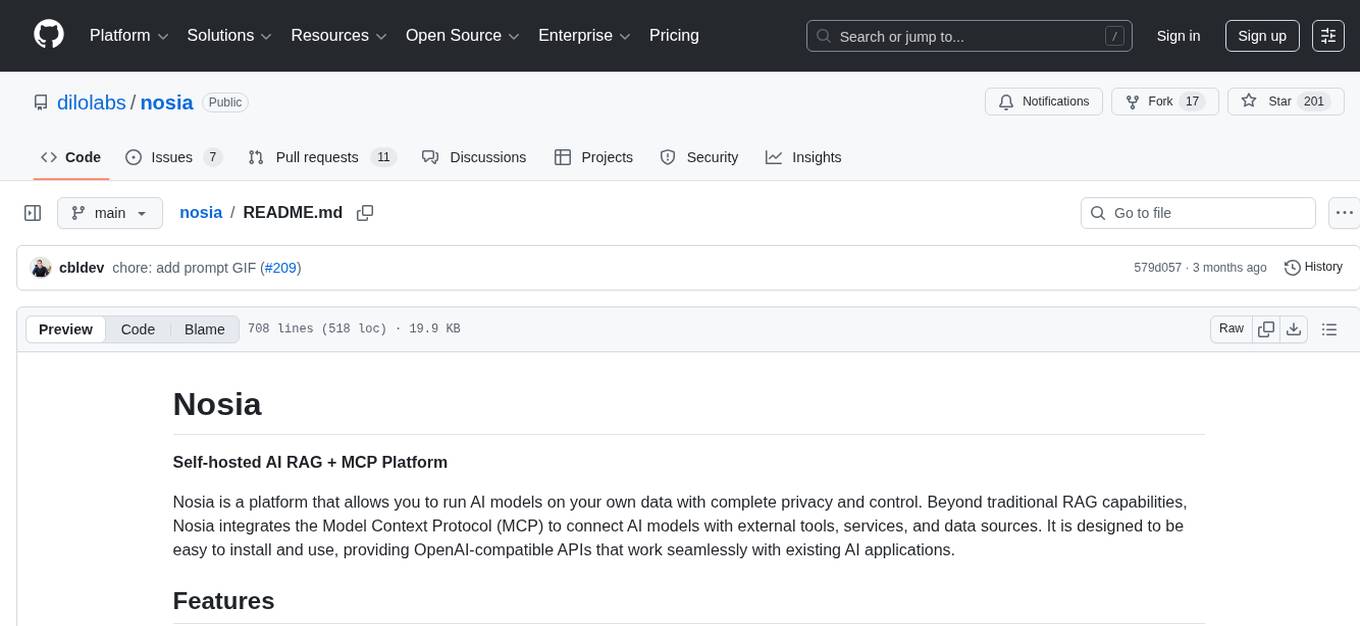Click the command palette icon top right

(1327, 35)
